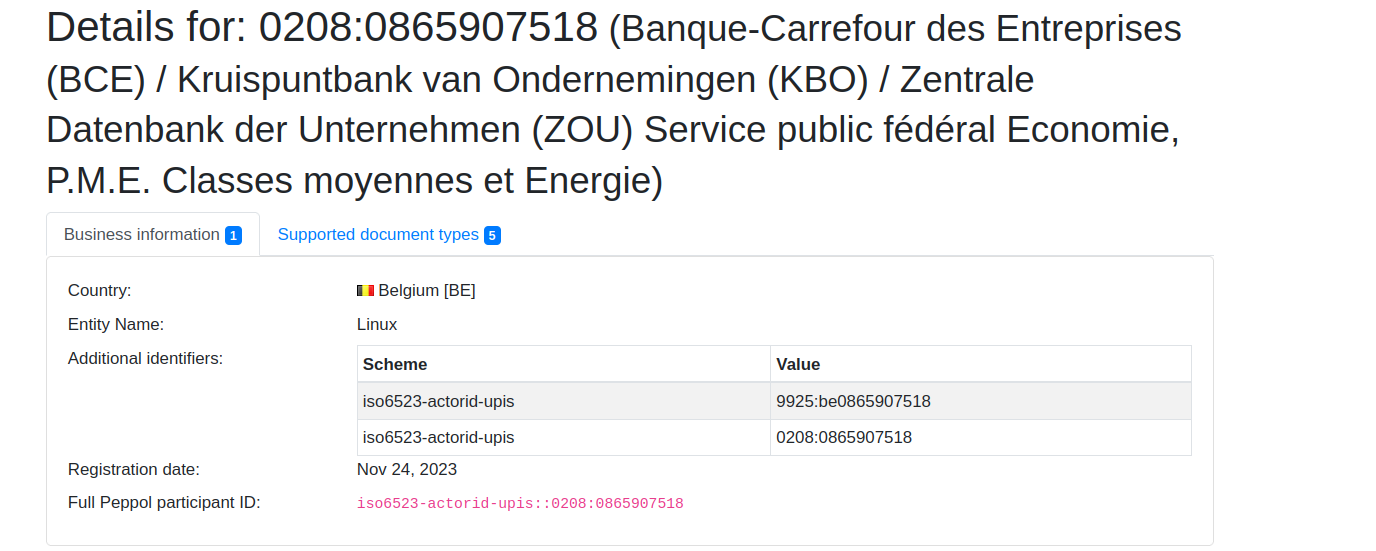The width and height of the screenshot is (1376, 551).
Task: Click the Business information count badge
Action: [233, 236]
